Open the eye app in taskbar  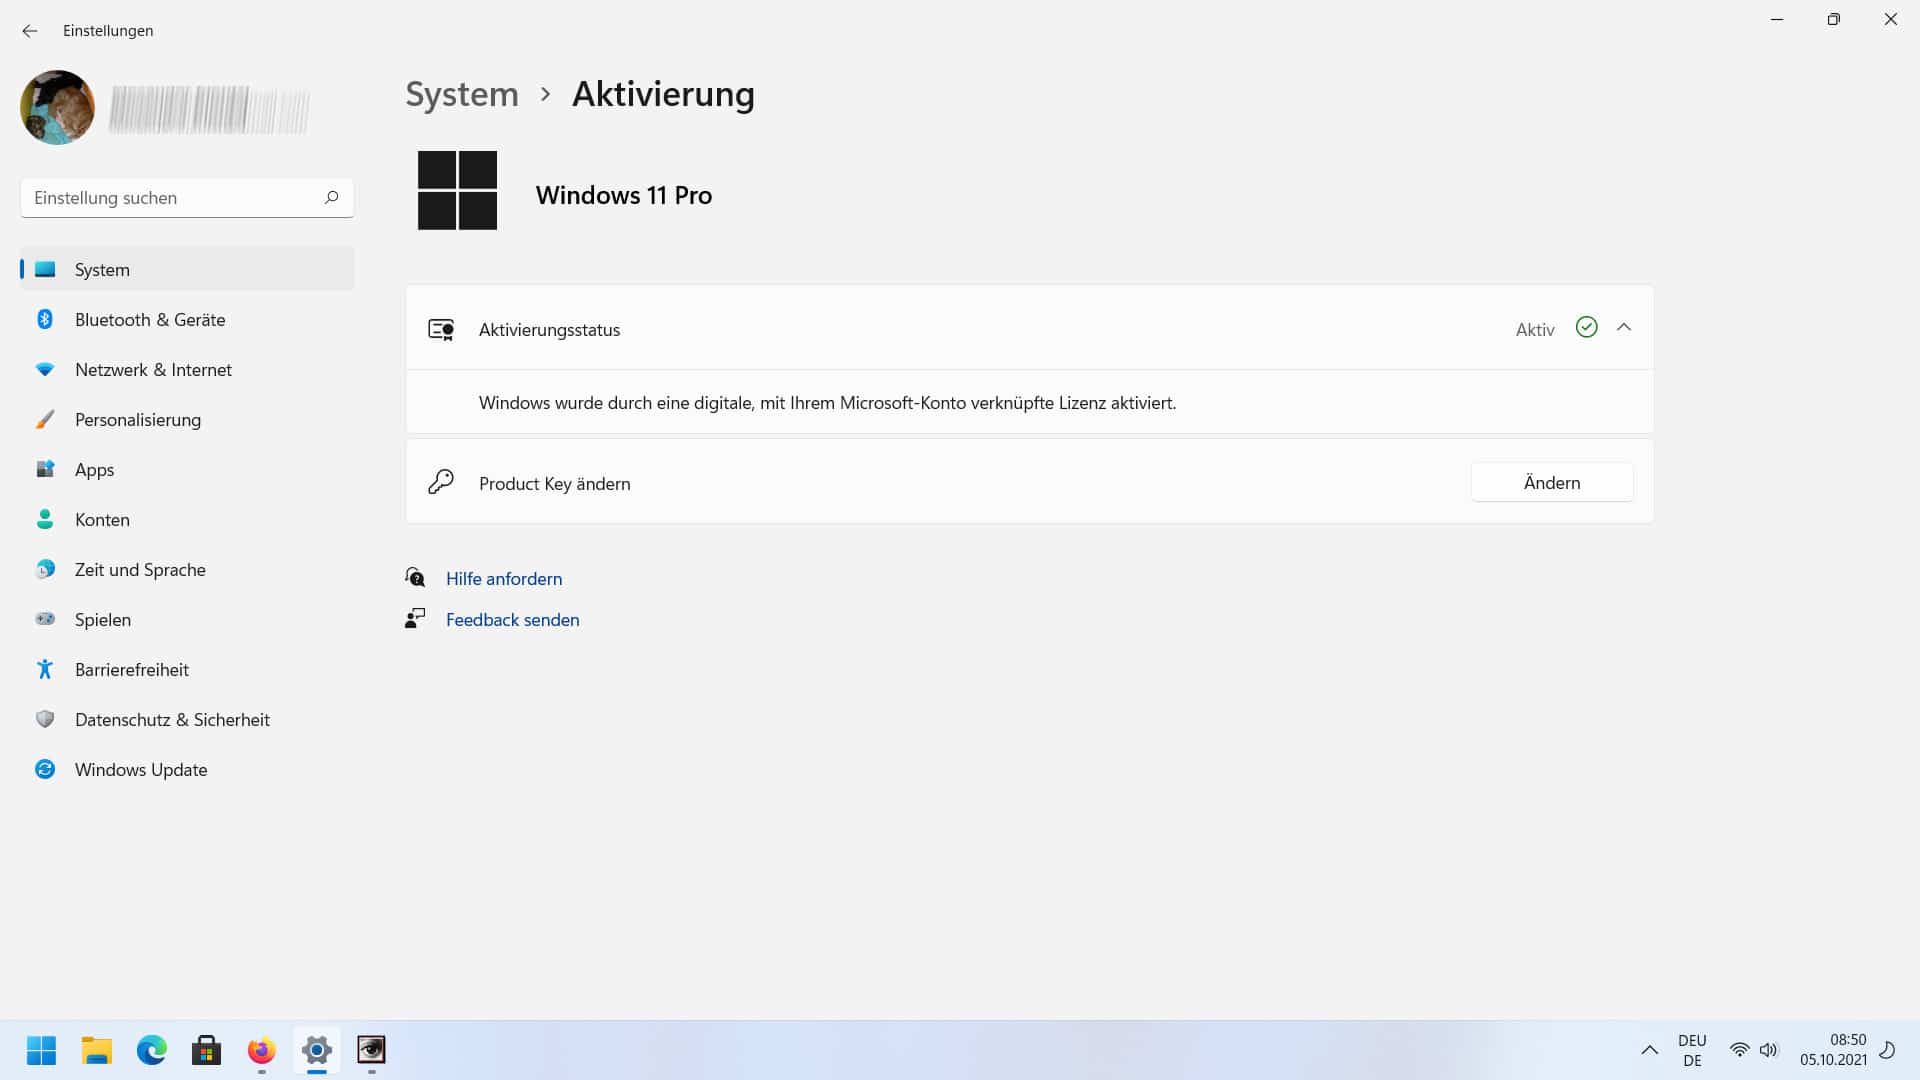[371, 1050]
